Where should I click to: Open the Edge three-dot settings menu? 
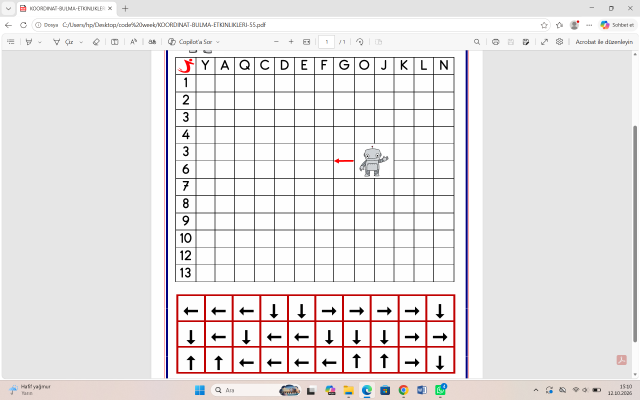point(589,25)
